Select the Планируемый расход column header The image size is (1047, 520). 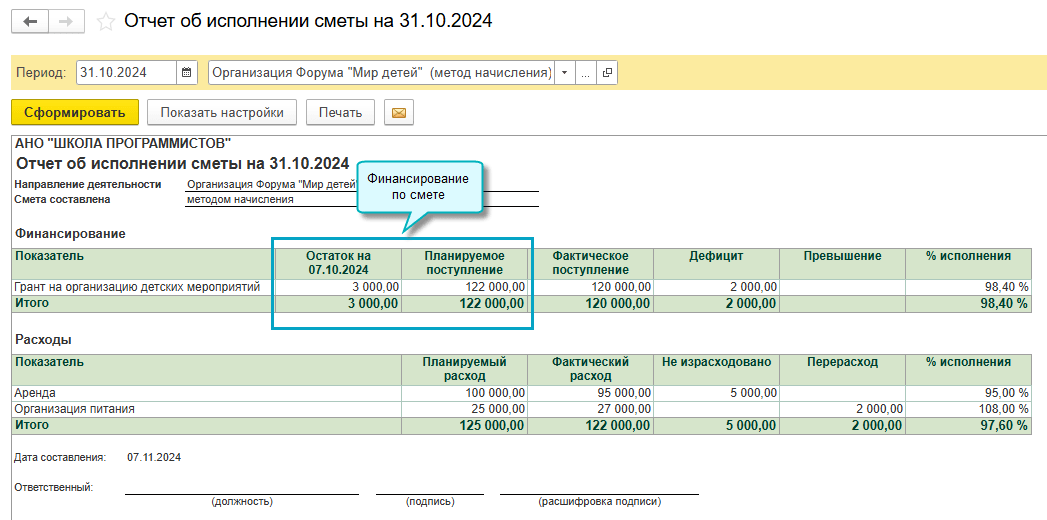tap(465, 369)
